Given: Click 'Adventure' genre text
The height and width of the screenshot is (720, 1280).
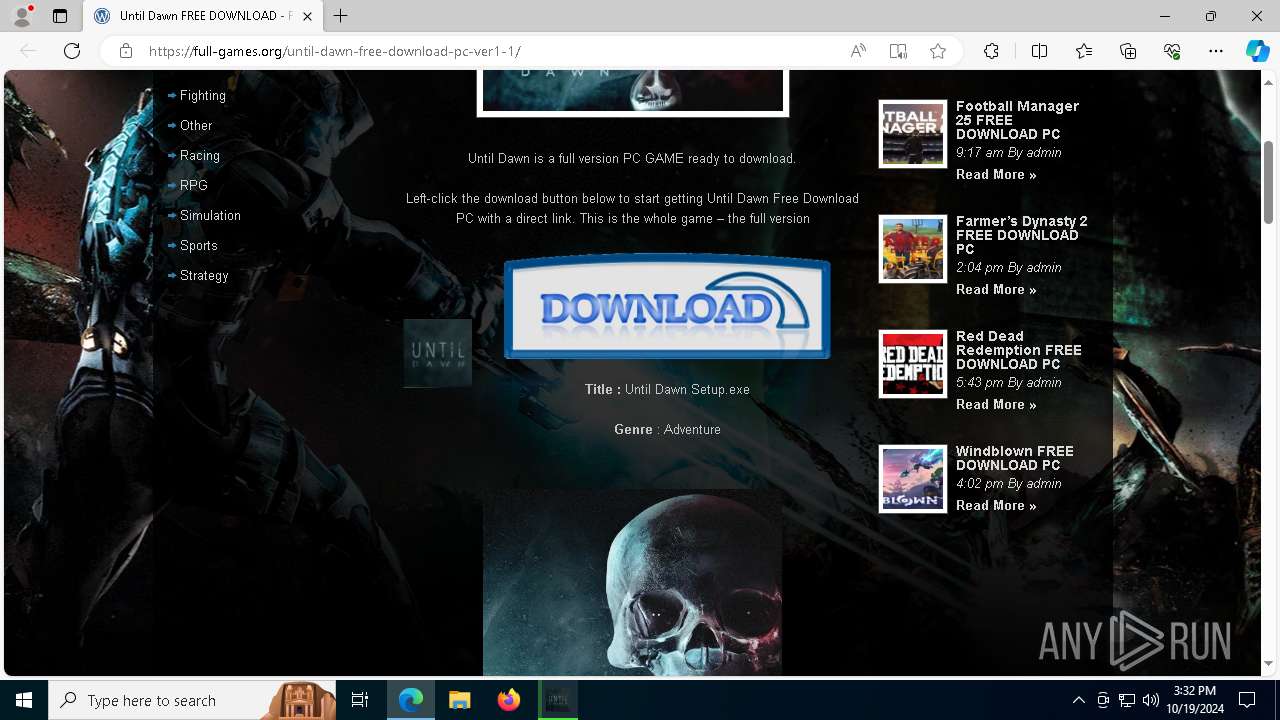Looking at the screenshot, I should (x=692, y=430).
